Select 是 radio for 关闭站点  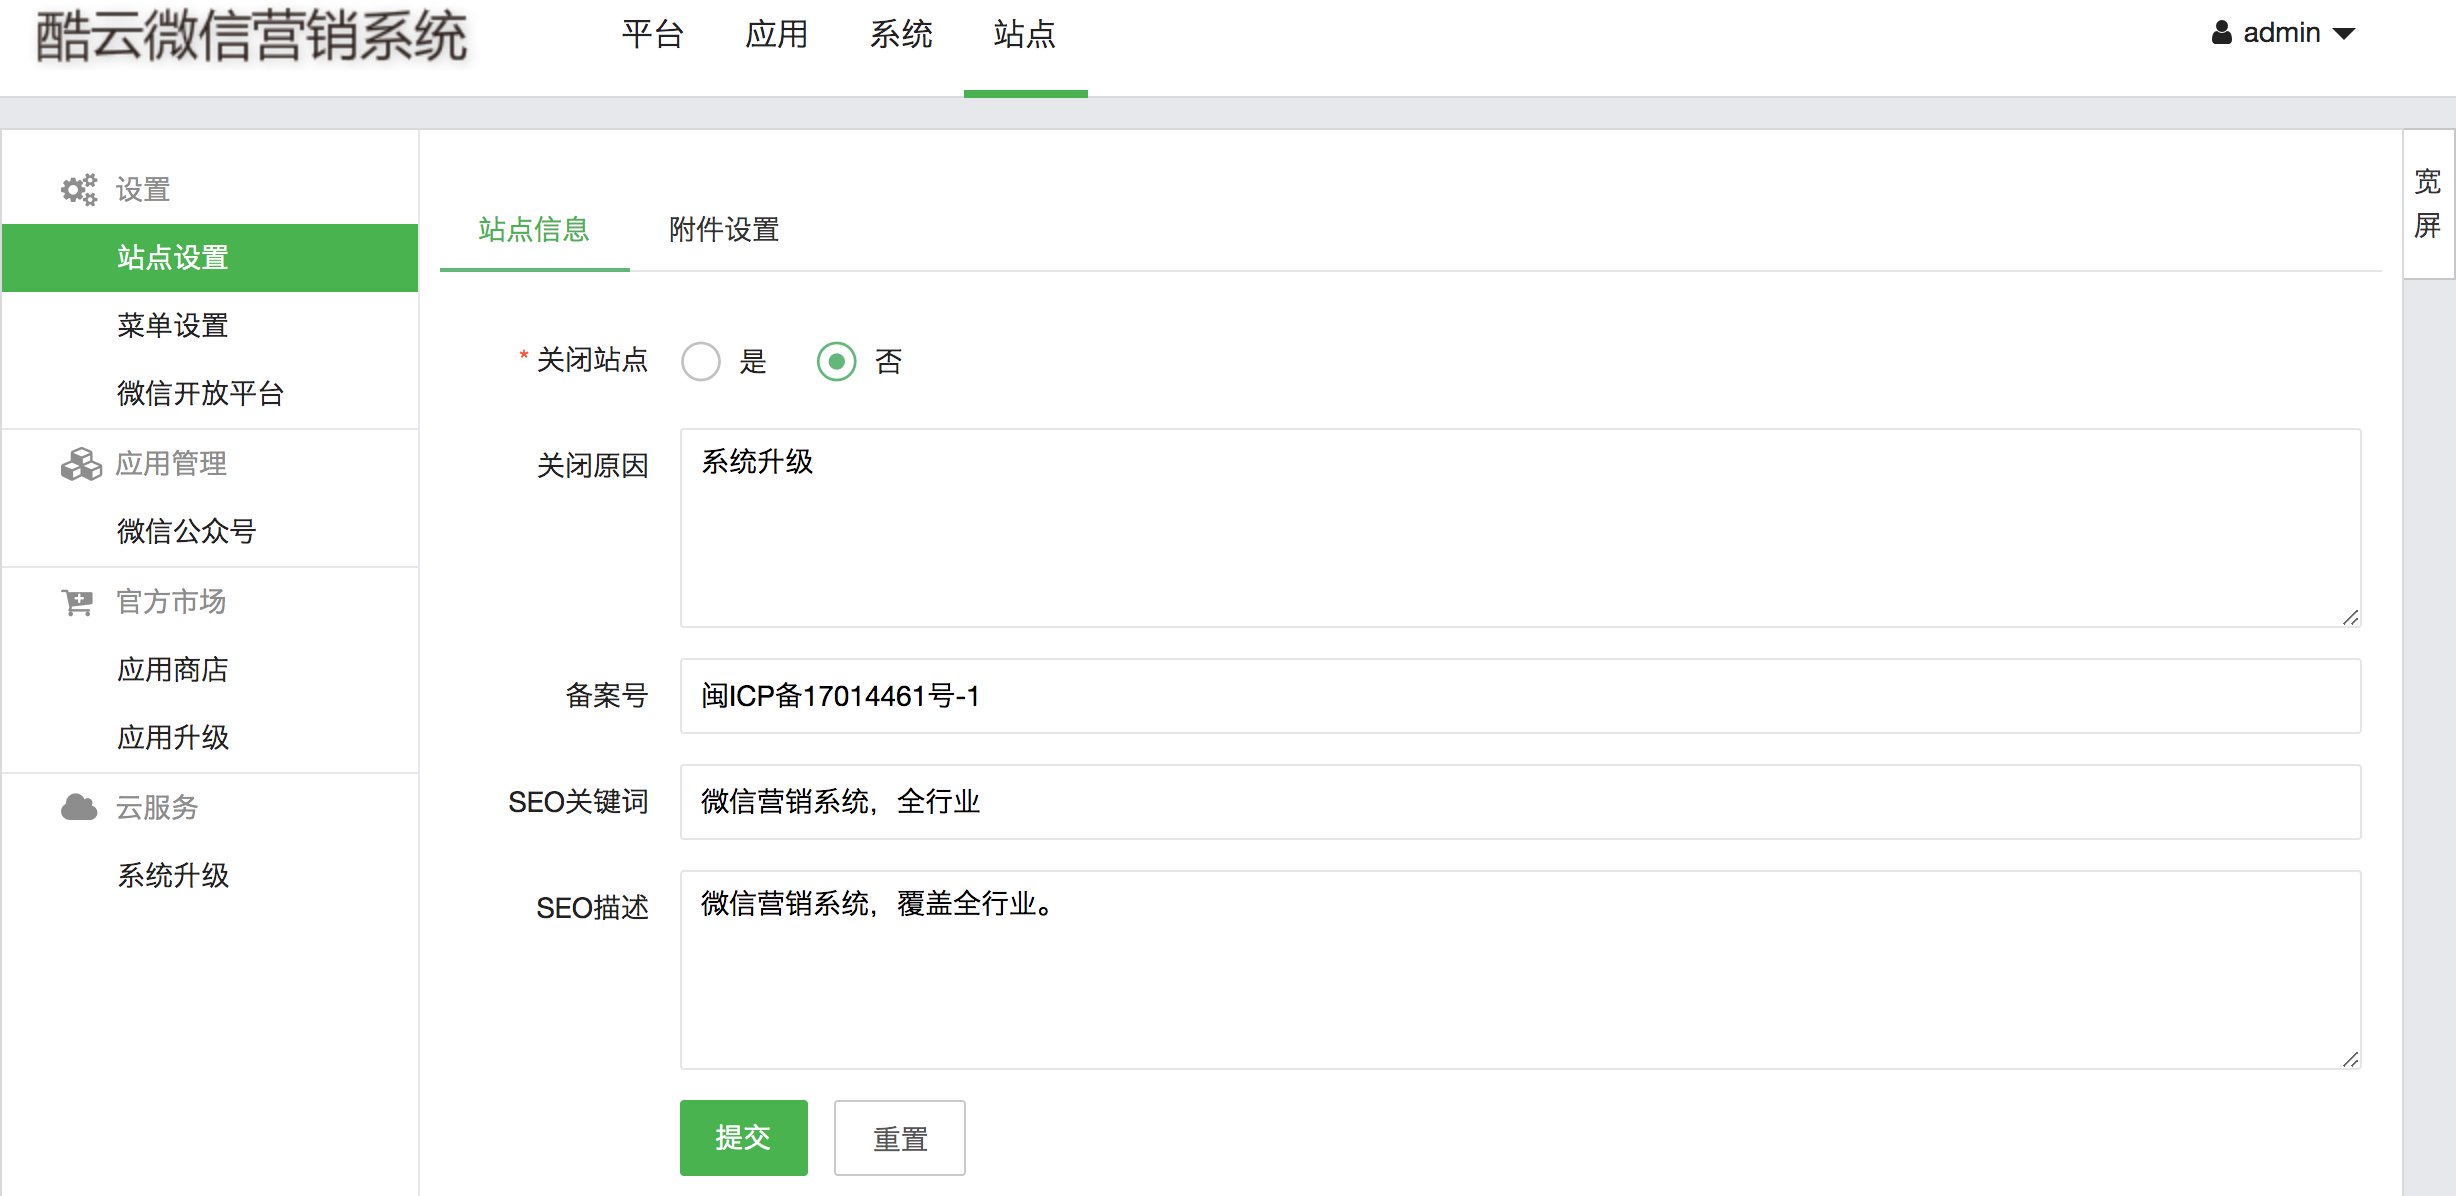pyautogui.click(x=701, y=361)
